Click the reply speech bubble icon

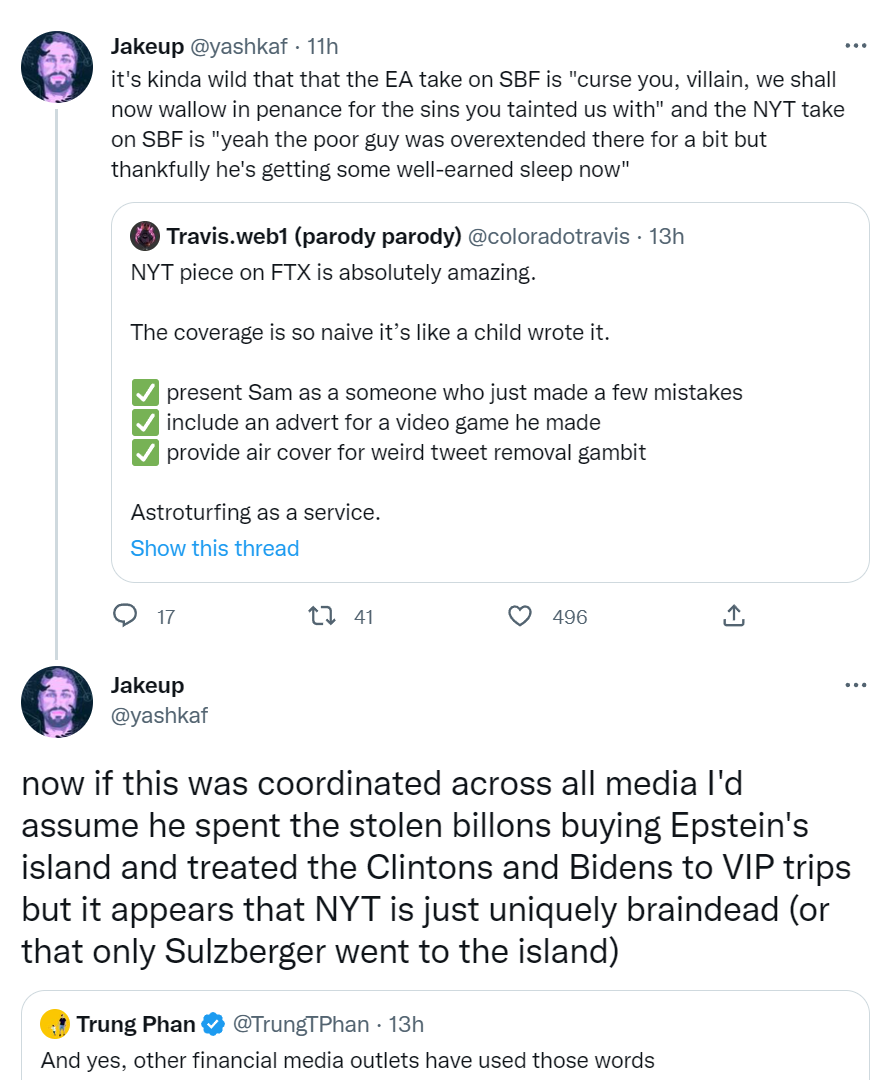[125, 616]
